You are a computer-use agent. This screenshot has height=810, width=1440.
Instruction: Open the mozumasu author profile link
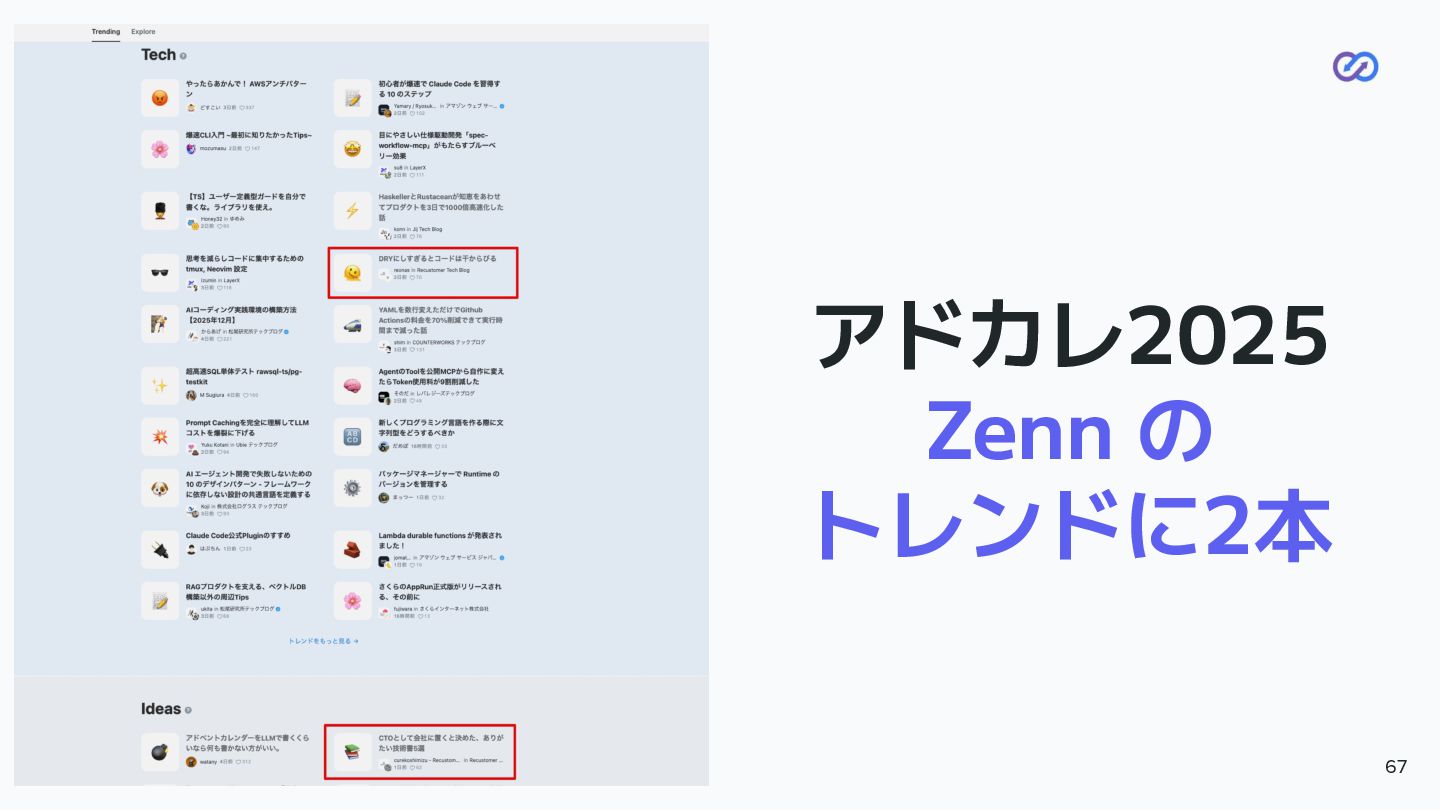pos(214,148)
